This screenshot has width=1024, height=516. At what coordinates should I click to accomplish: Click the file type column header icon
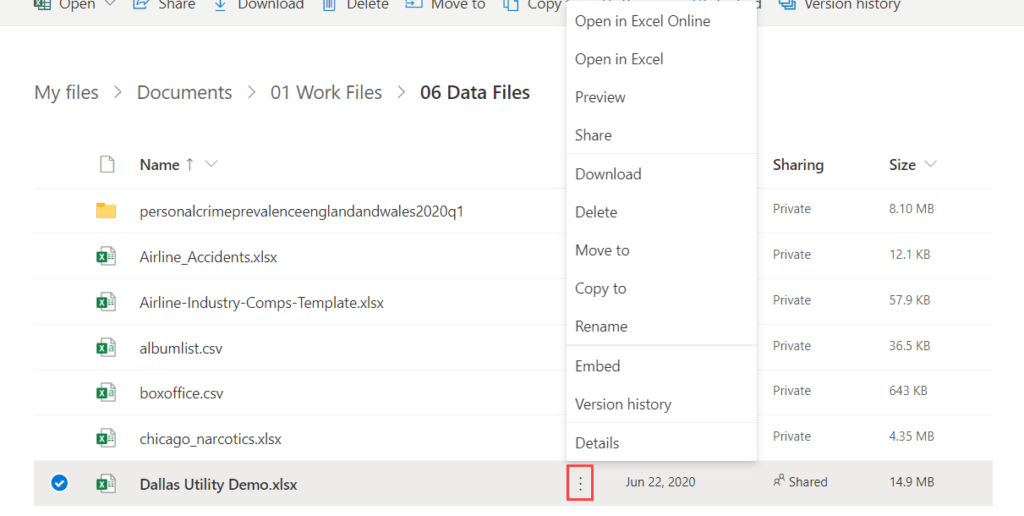pos(106,165)
